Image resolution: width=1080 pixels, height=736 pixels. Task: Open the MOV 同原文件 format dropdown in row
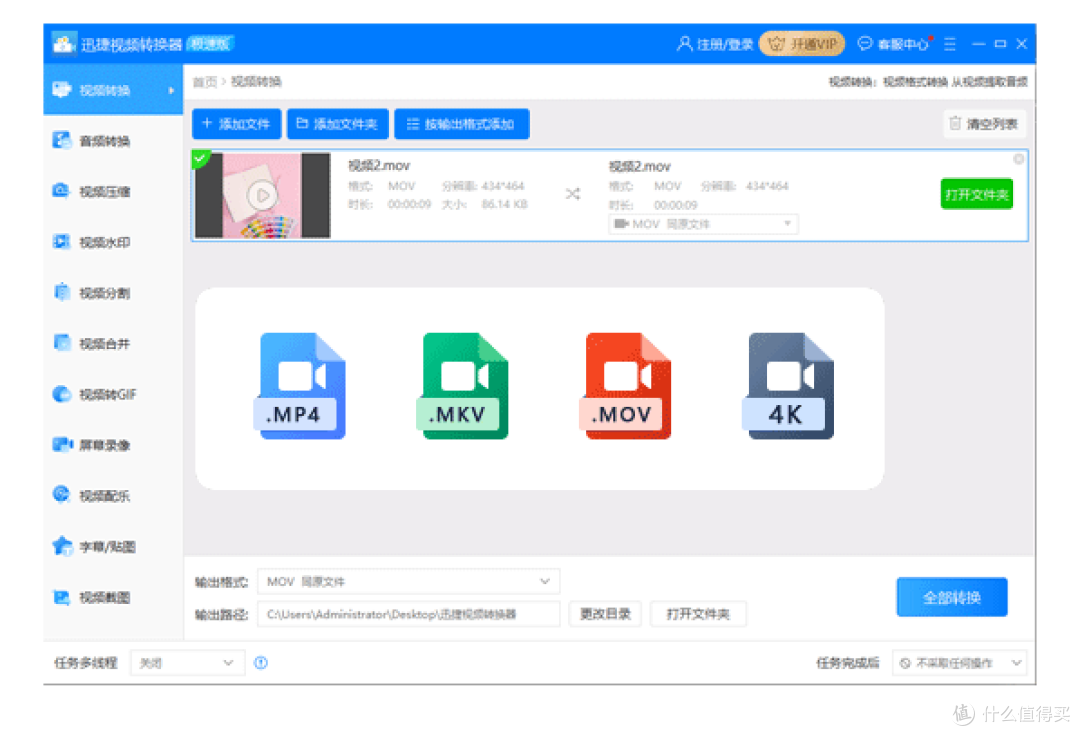click(703, 224)
